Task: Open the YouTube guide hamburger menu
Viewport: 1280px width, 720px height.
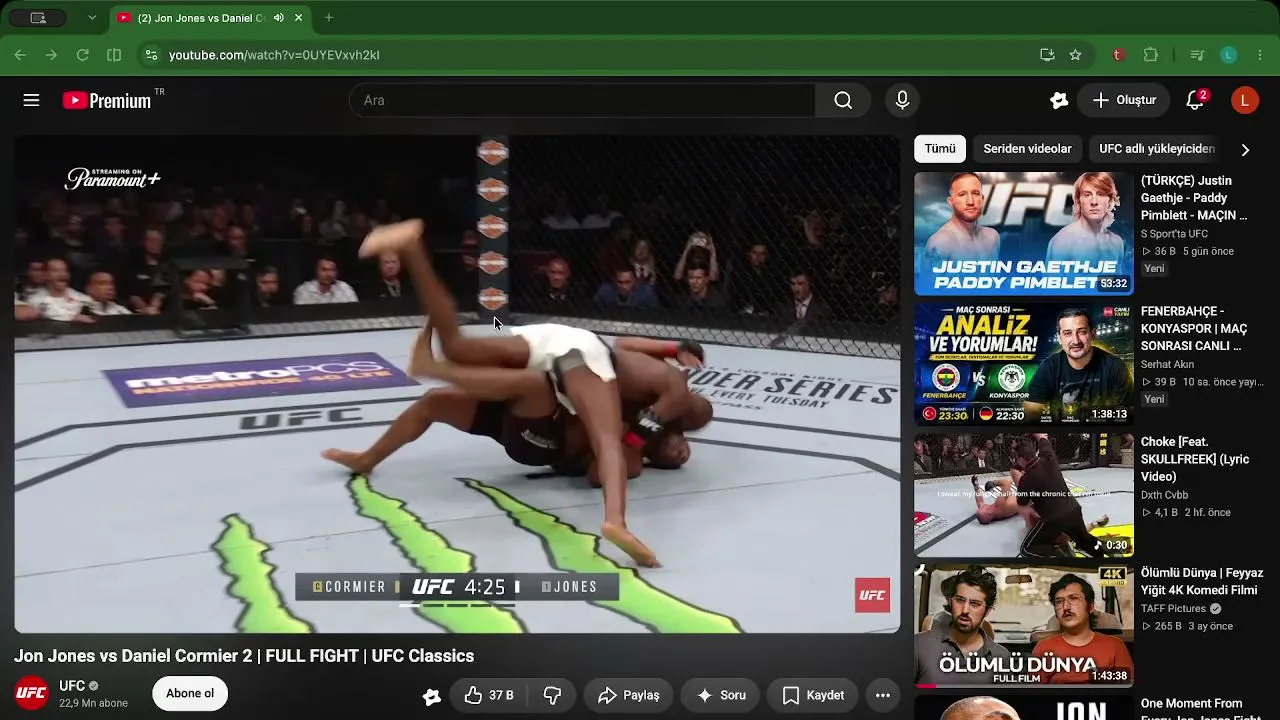Action: pyautogui.click(x=31, y=100)
